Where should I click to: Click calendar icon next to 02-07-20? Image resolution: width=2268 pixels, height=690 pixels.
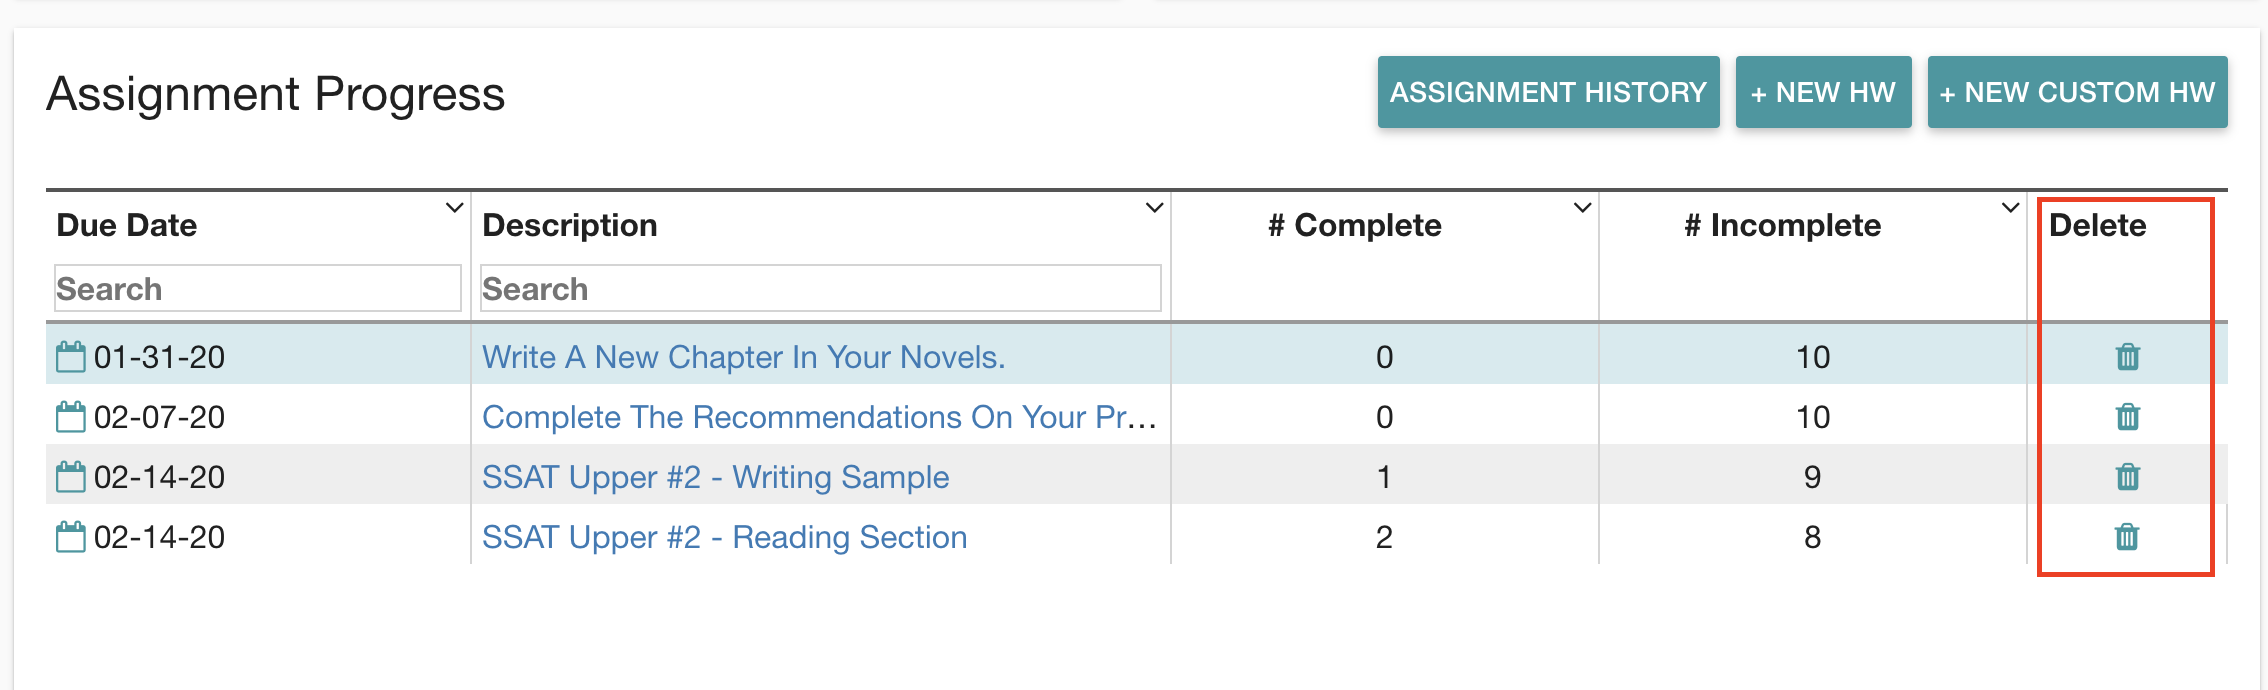click(70, 416)
